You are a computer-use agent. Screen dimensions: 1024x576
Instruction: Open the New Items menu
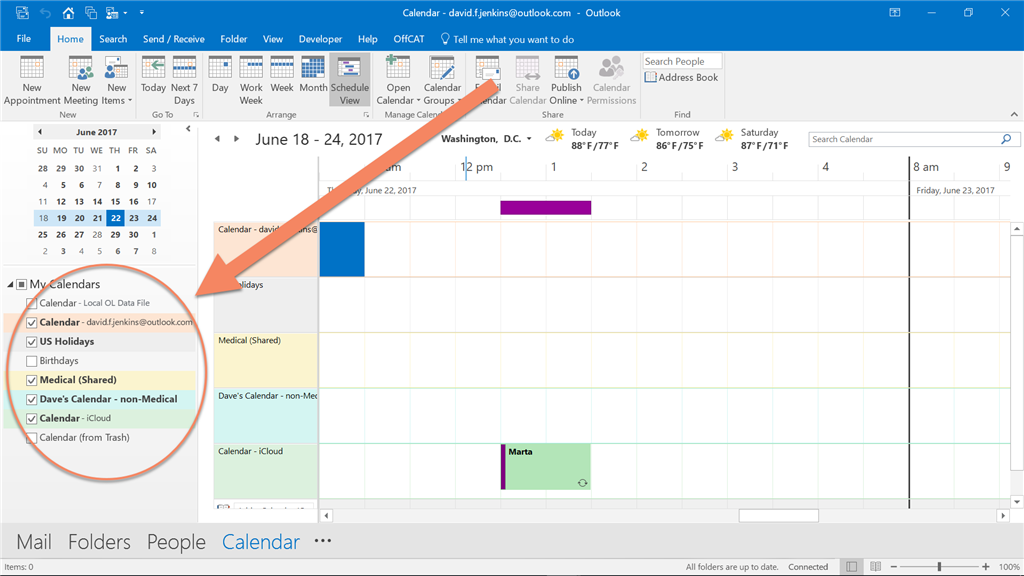(x=116, y=80)
